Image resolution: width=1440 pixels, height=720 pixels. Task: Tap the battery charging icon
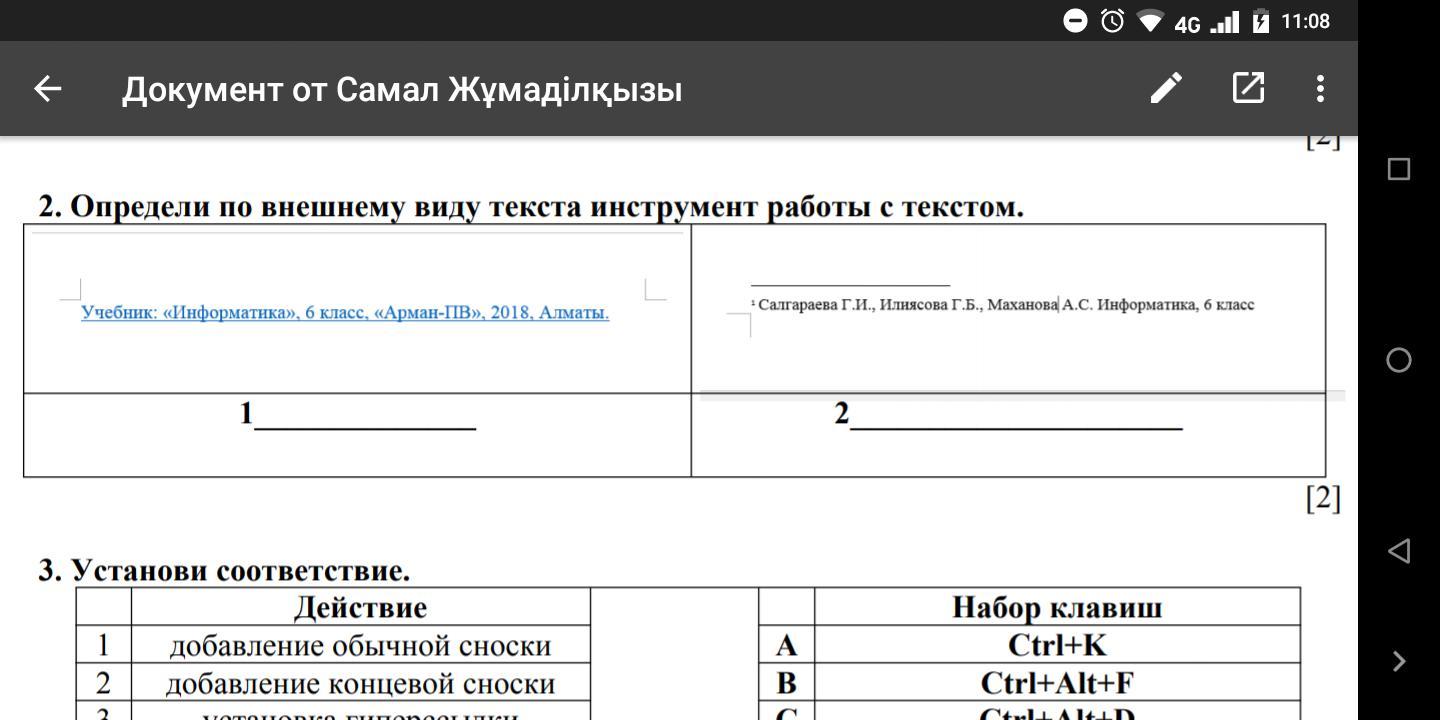tap(1260, 21)
